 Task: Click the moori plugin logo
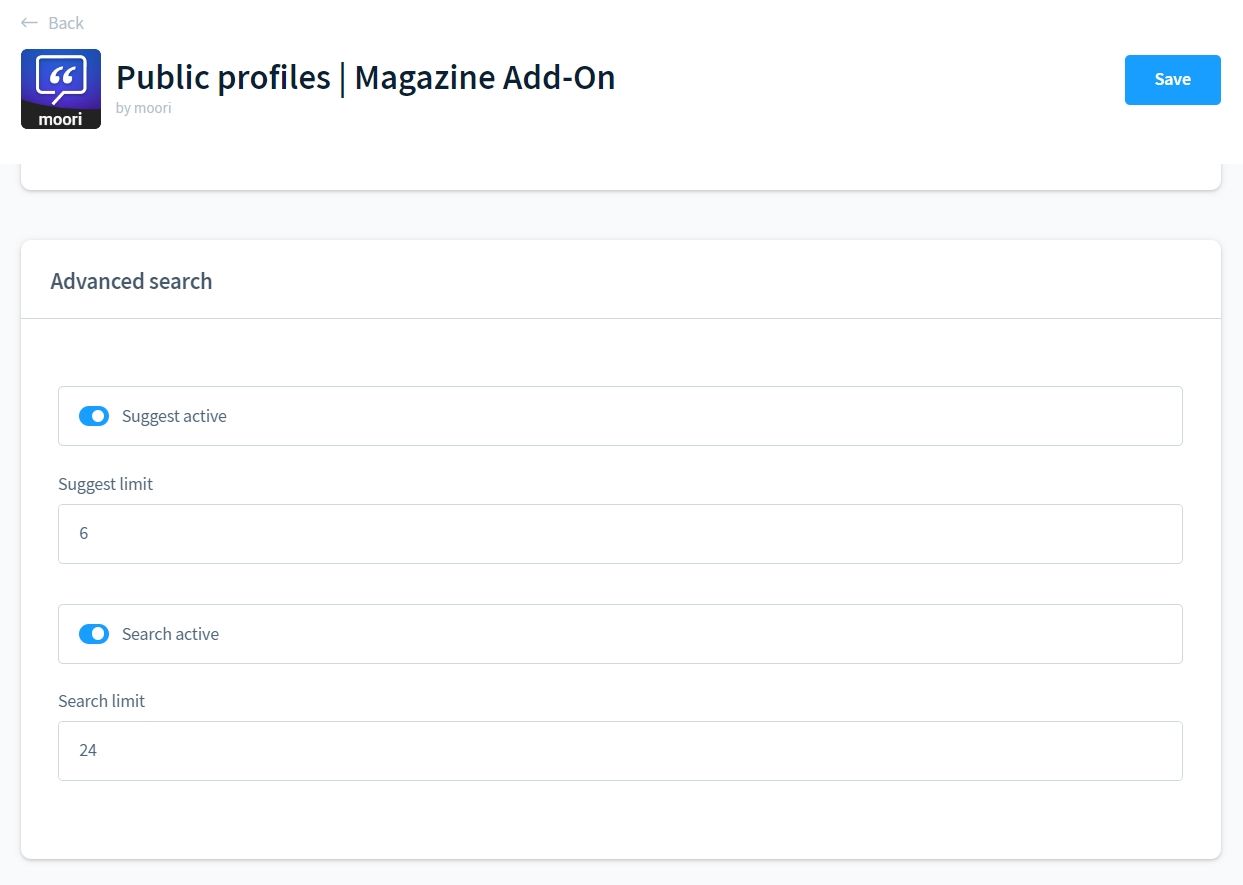click(x=61, y=89)
